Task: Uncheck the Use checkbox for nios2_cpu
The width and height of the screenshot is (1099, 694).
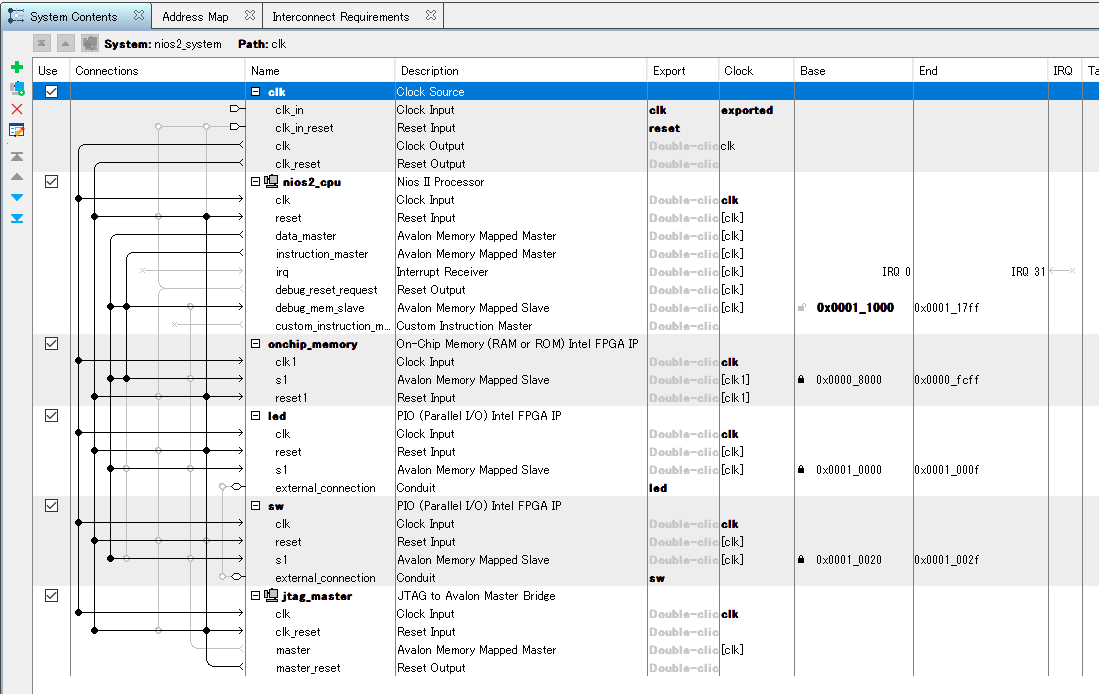Action: pos(52,182)
